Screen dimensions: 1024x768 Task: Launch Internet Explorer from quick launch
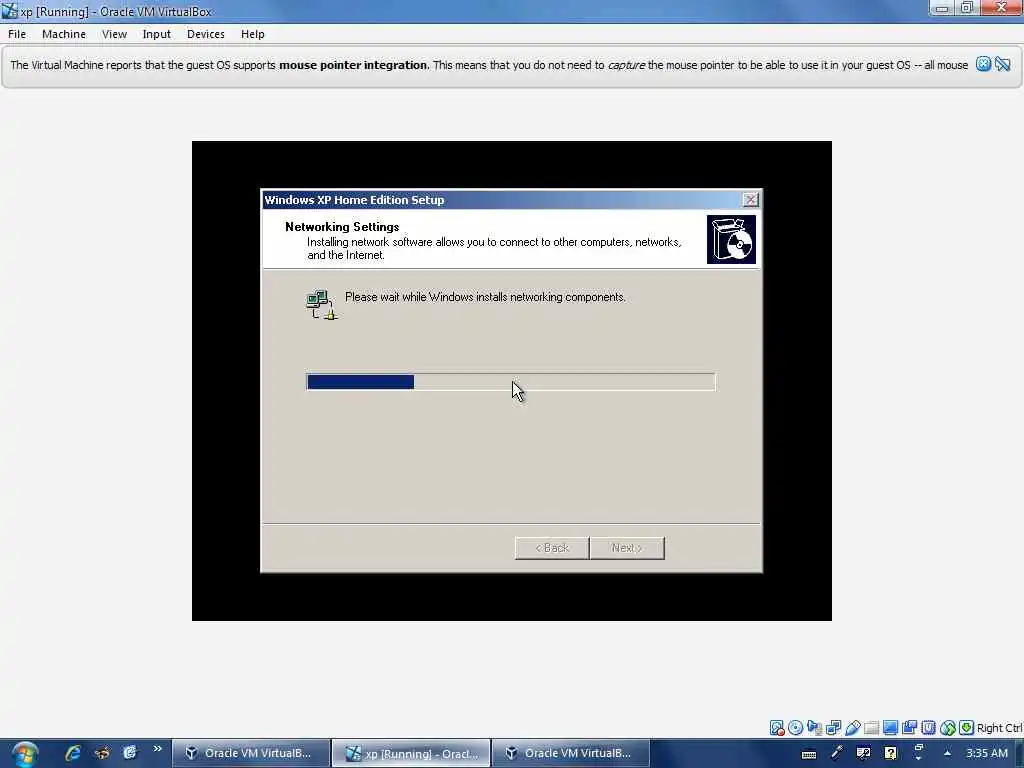pos(72,753)
